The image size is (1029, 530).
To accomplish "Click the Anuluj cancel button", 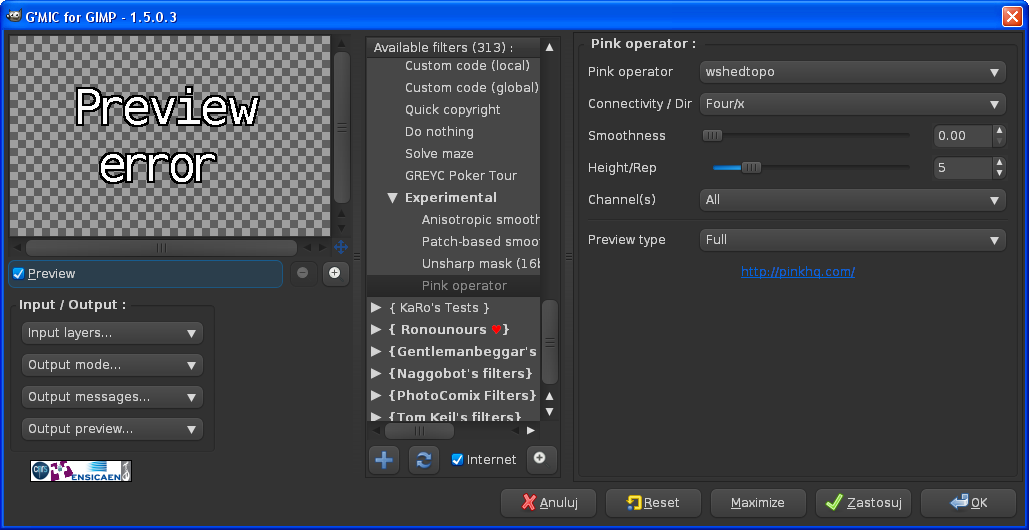I will click(549, 503).
